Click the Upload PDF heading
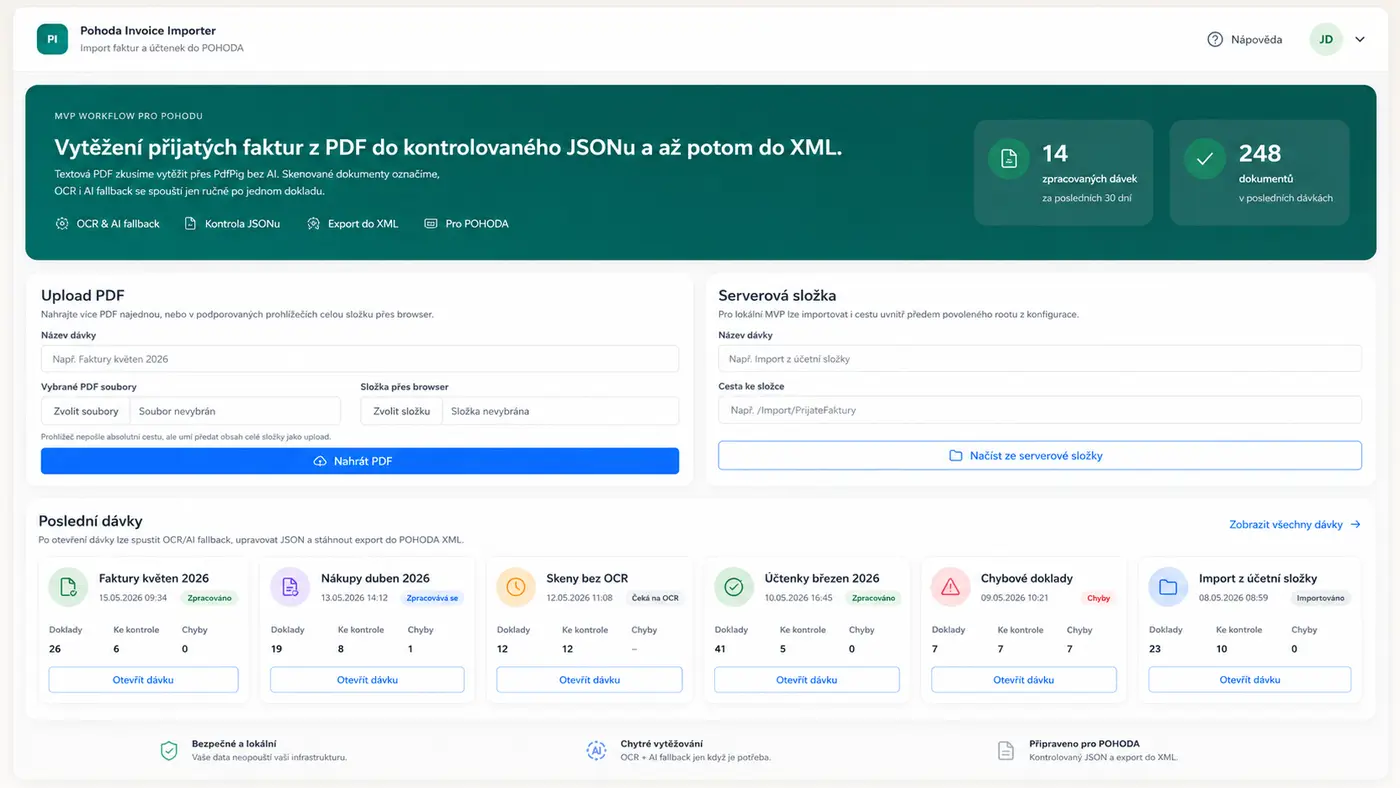This screenshot has width=1400, height=788. 83,296
